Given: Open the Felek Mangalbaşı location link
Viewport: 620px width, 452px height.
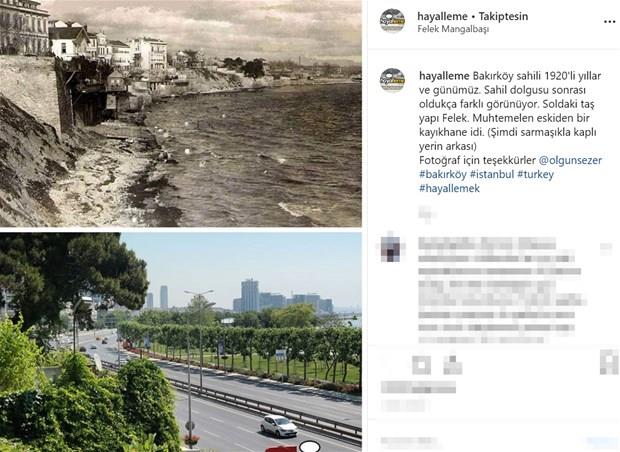Looking at the screenshot, I should click(453, 29).
